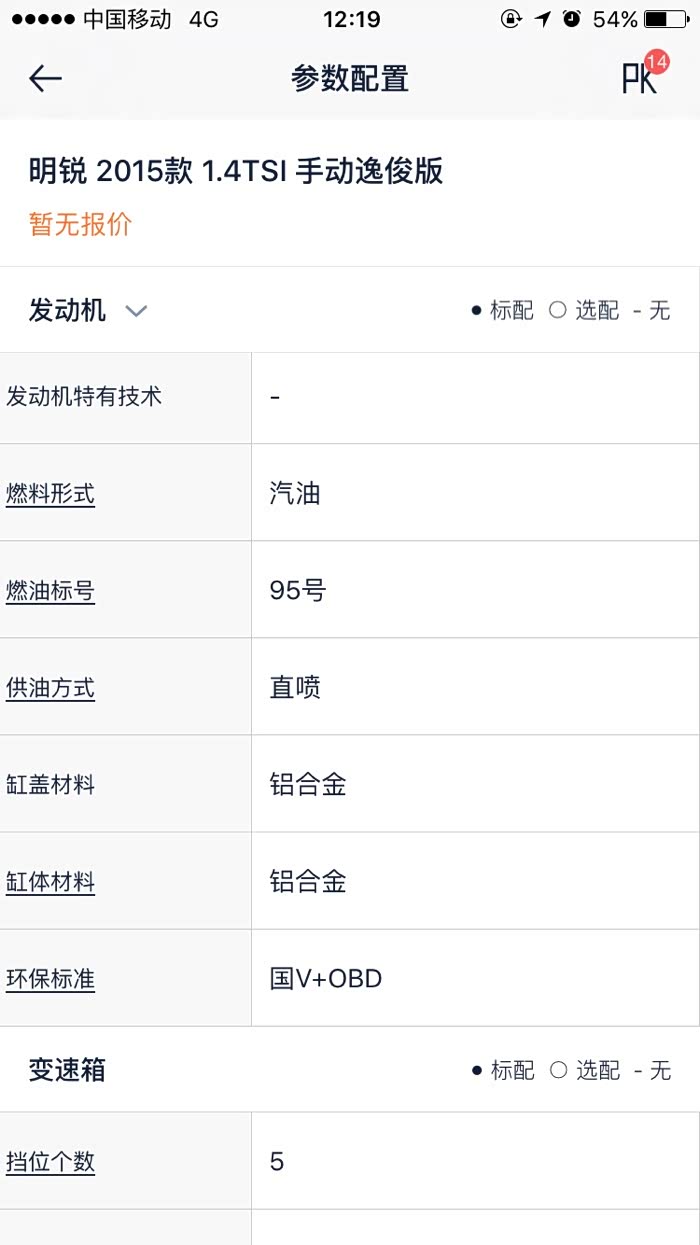This screenshot has width=700, height=1245.
Task: Tap the signal strength dots
Action: point(40,19)
